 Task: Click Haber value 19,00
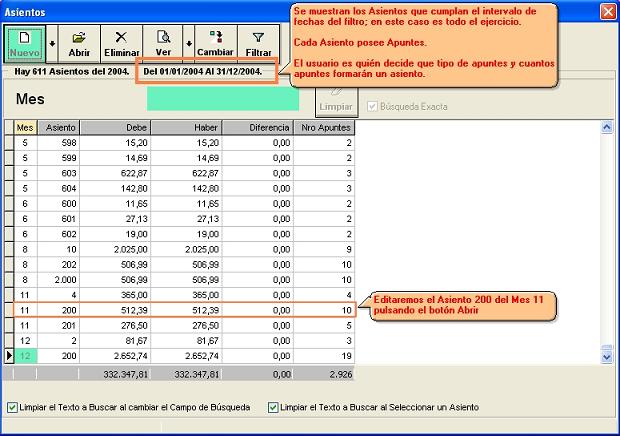pyautogui.click(x=187, y=234)
